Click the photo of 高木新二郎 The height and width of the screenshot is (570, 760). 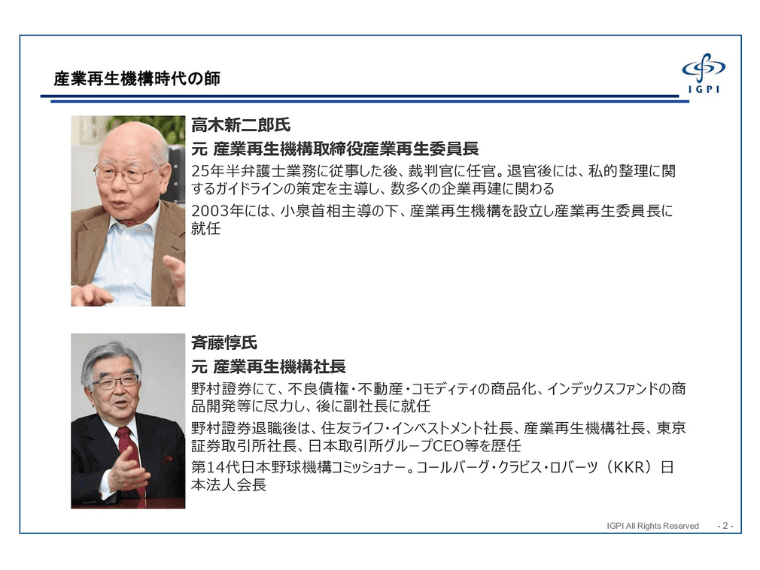(127, 211)
